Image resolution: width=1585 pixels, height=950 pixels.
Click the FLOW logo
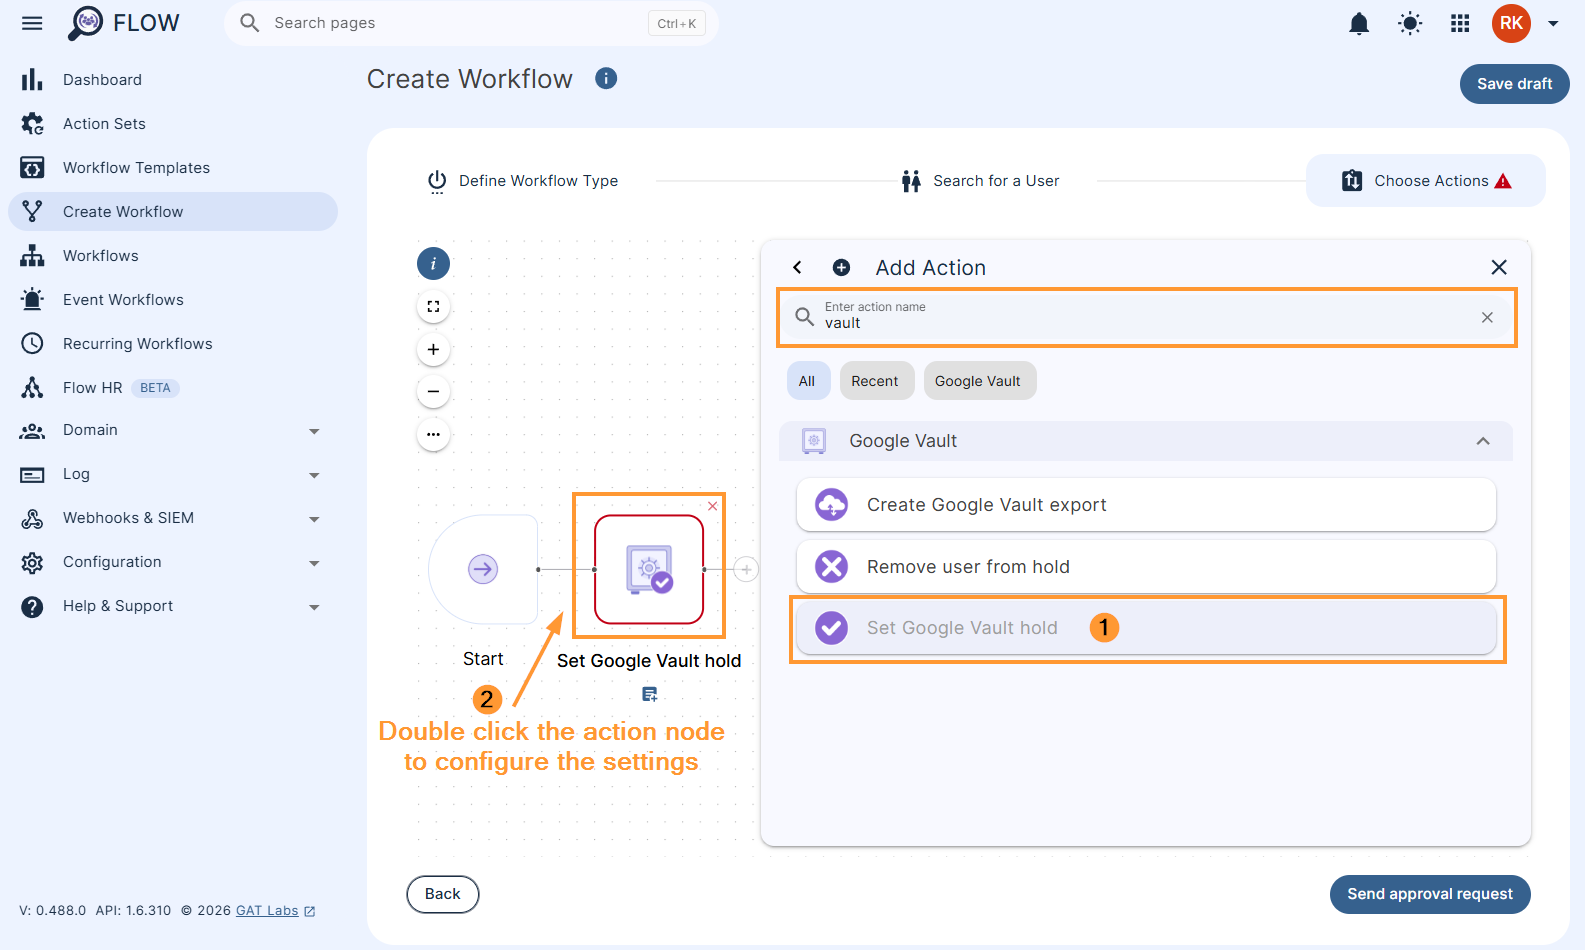(x=124, y=23)
